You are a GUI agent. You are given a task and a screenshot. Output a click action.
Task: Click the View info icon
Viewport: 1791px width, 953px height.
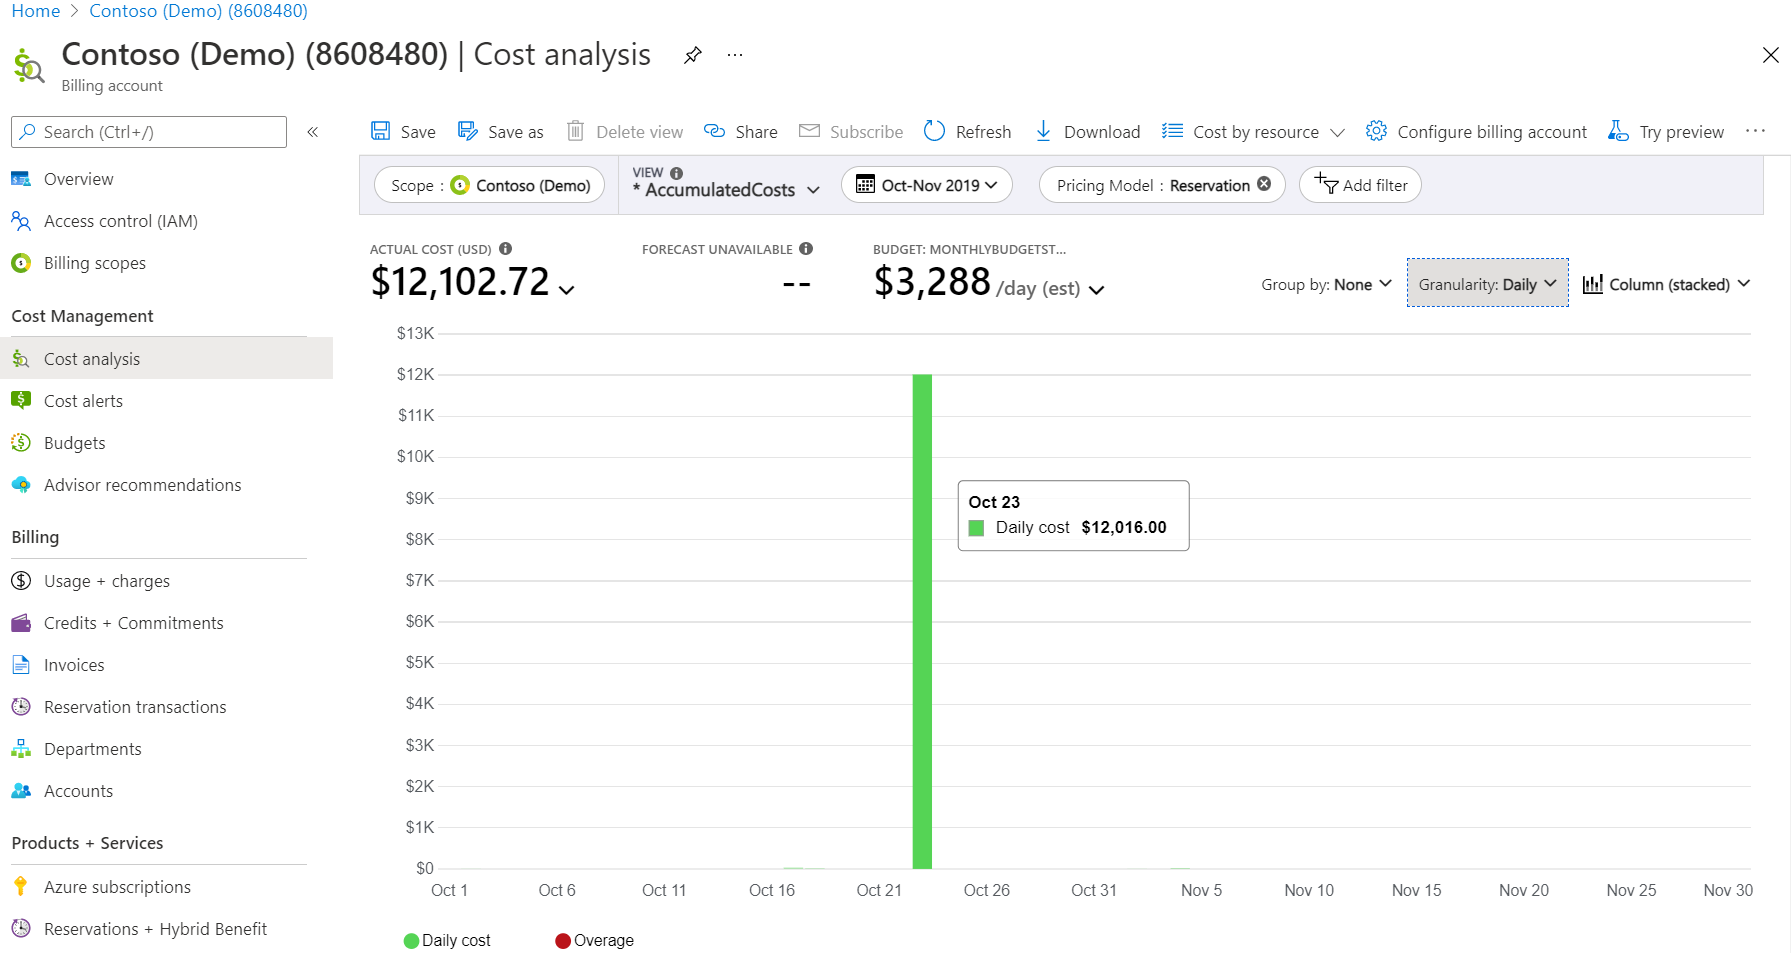(676, 173)
